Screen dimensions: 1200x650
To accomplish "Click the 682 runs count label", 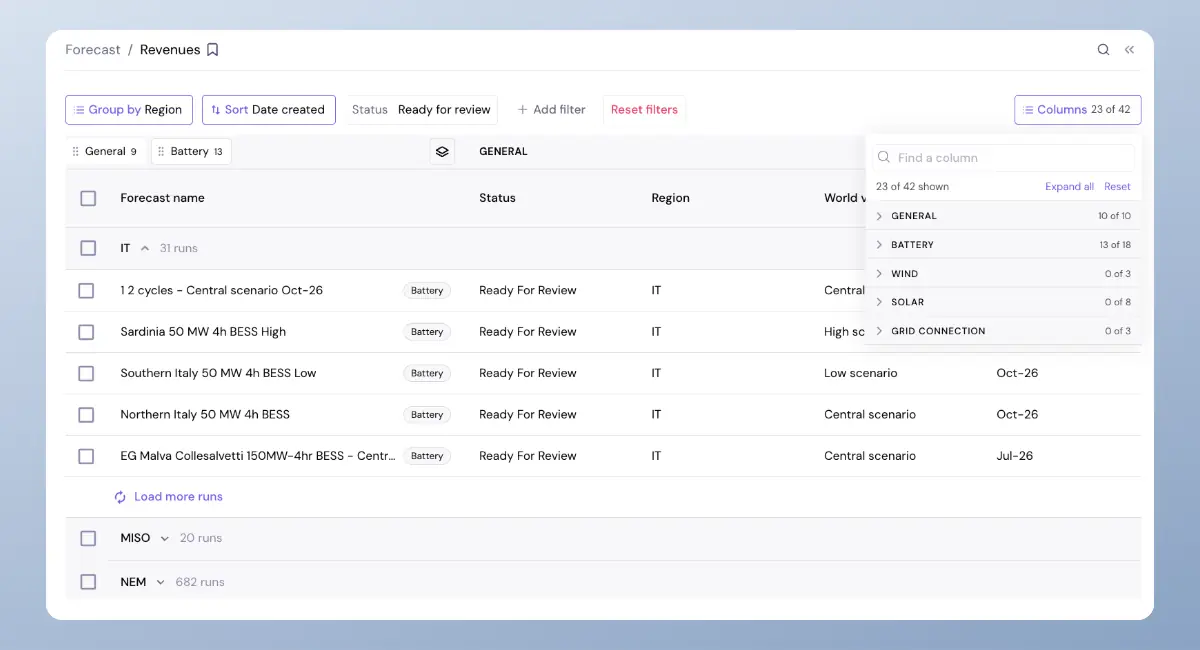I will [200, 582].
